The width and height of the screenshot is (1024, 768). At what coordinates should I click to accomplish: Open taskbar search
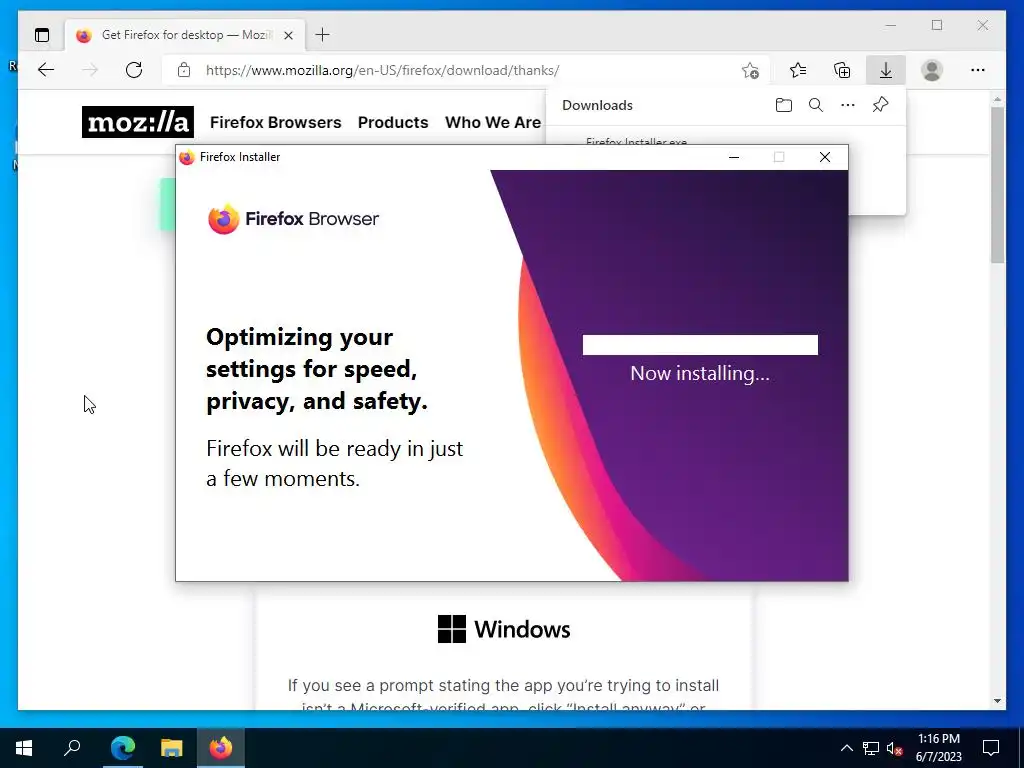pyautogui.click(x=72, y=748)
